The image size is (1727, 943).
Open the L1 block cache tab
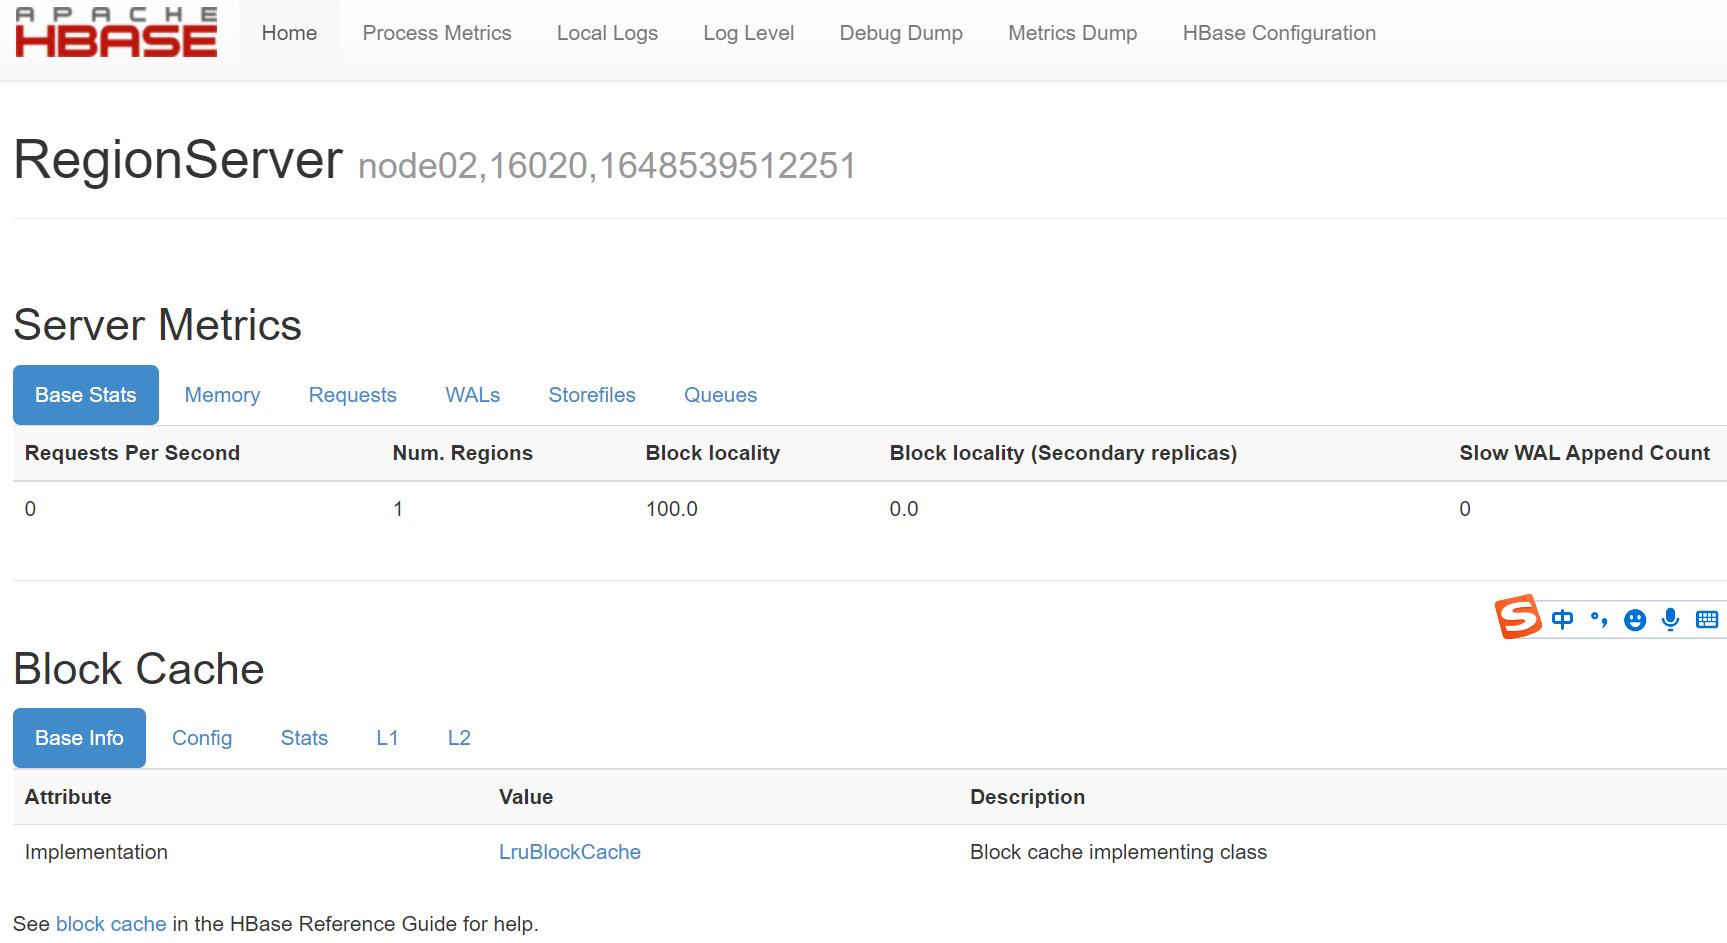[387, 738]
